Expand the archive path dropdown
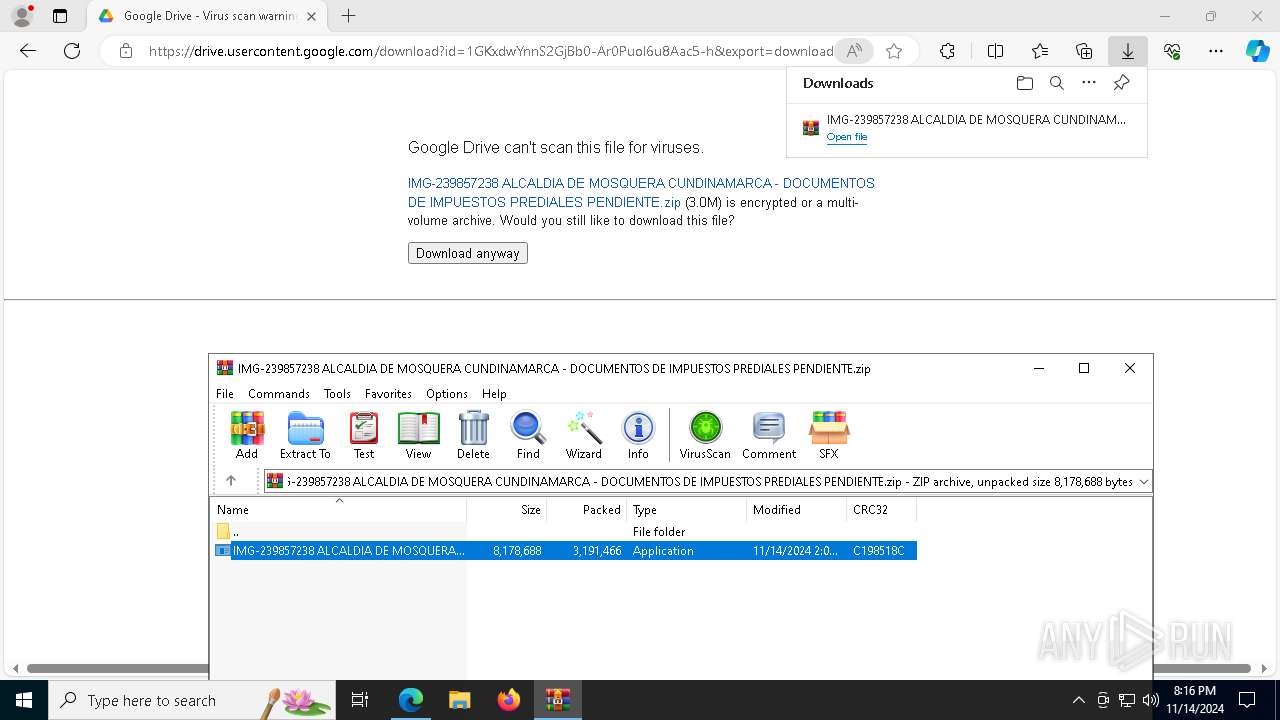This screenshot has height=720, width=1280. pos(1144,482)
